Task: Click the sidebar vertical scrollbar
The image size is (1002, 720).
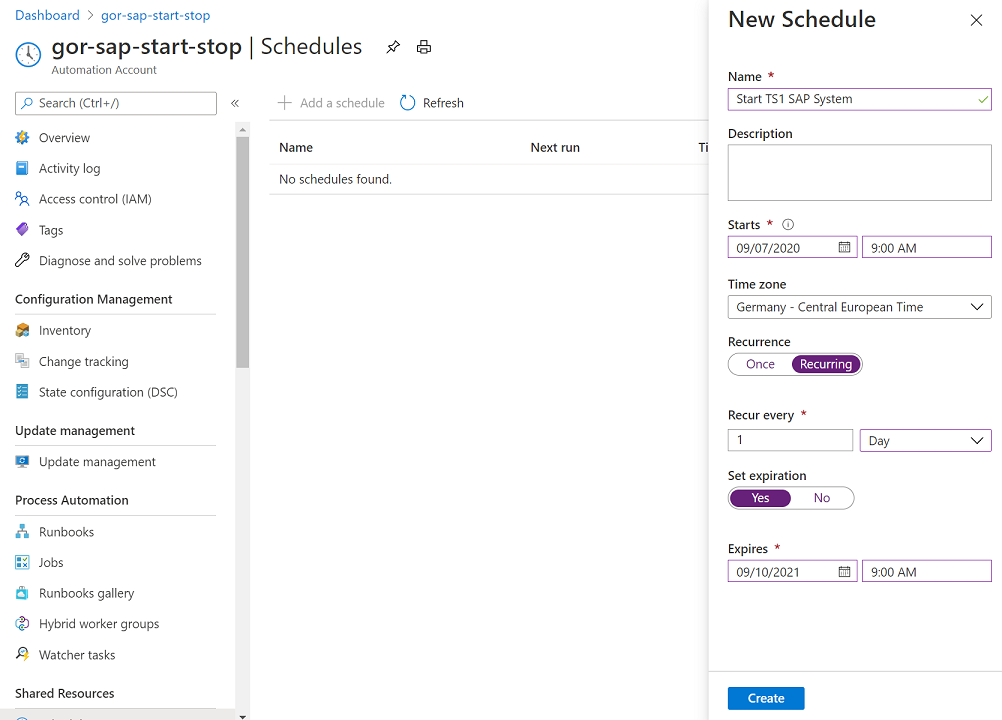Action: (242, 252)
